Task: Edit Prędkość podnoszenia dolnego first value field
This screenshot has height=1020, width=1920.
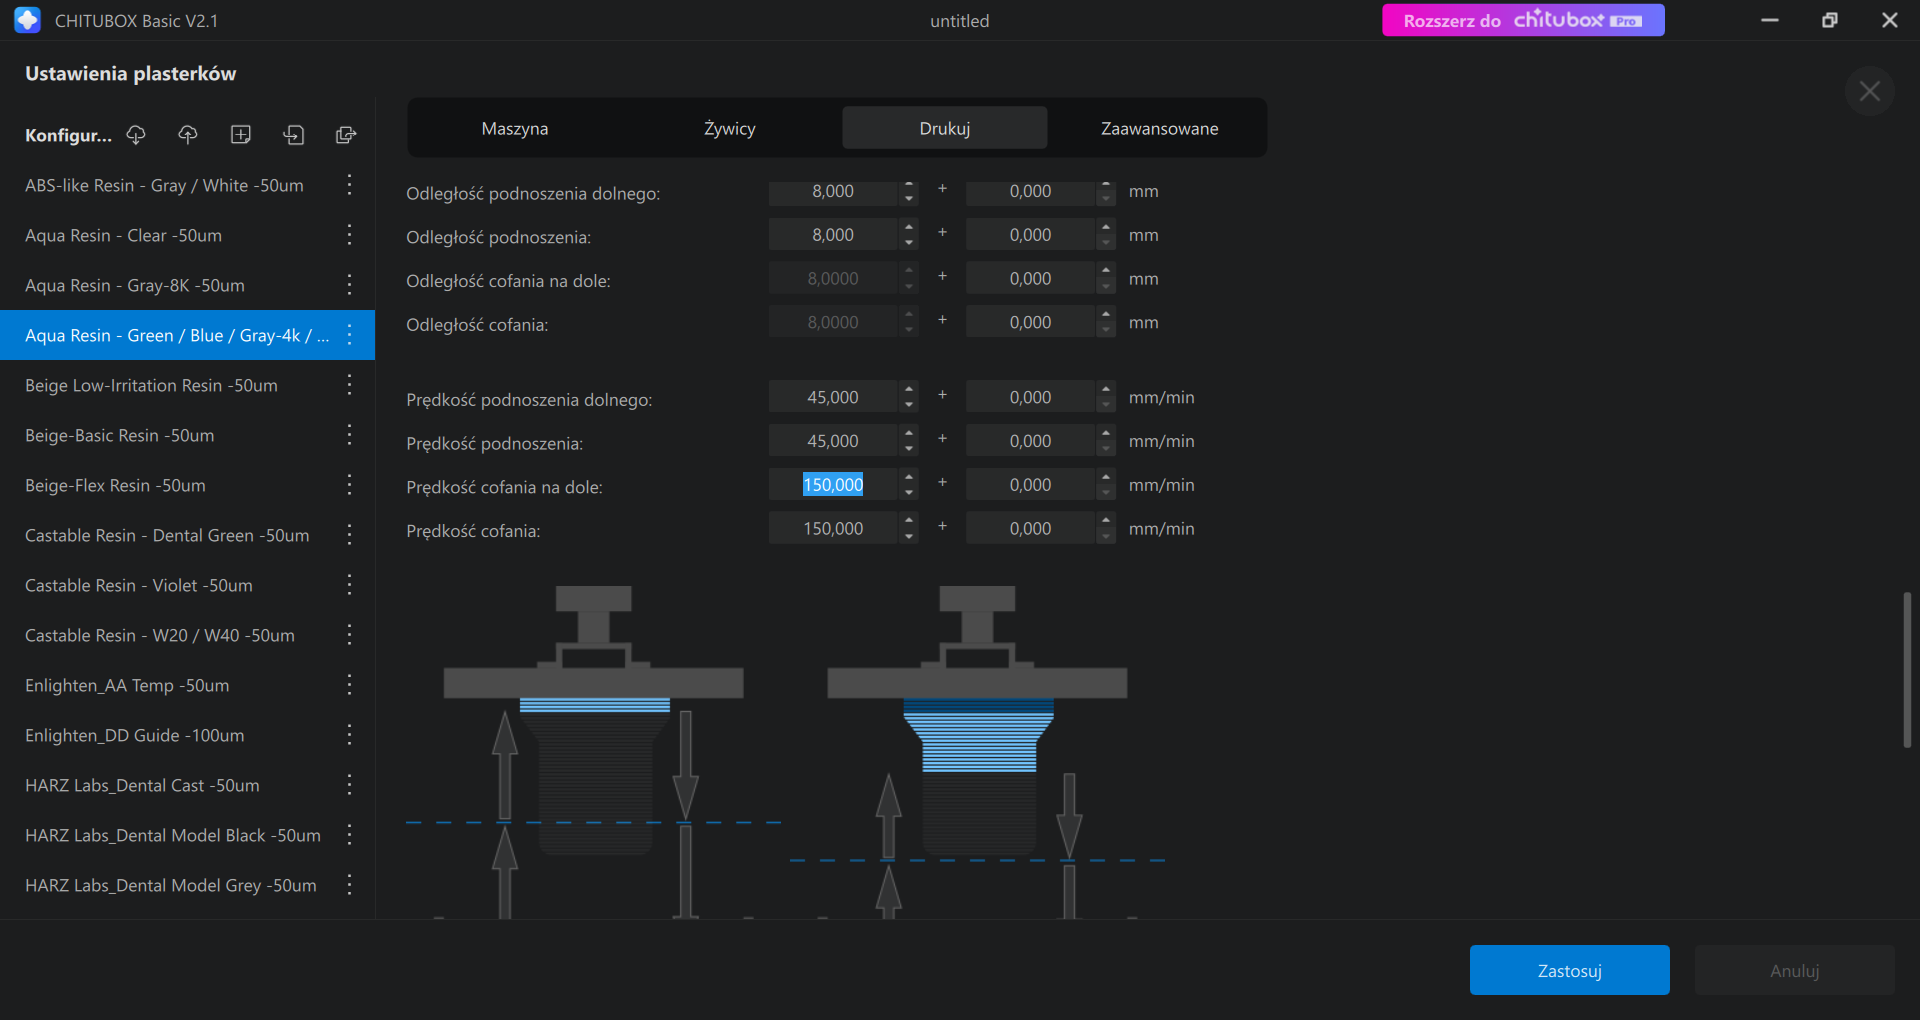Action: click(x=833, y=397)
